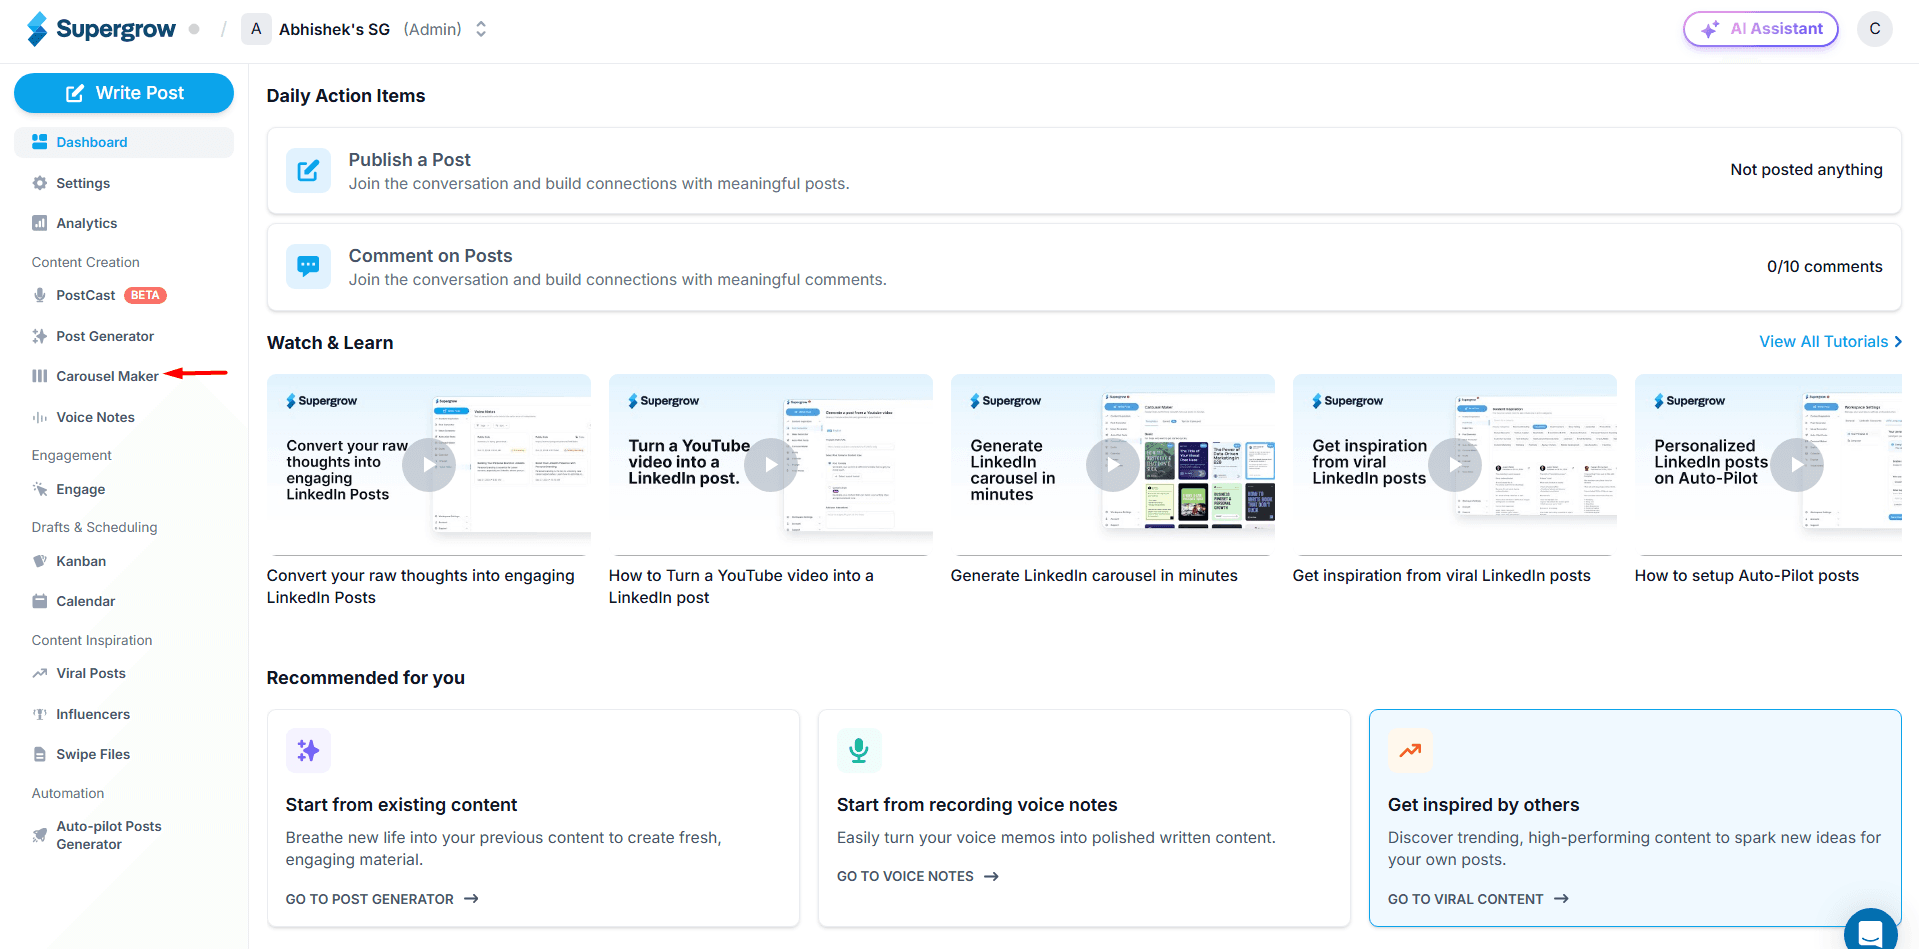
Task: Click the How to setup Auto-Pilot posts caption
Action: pyautogui.click(x=1746, y=575)
